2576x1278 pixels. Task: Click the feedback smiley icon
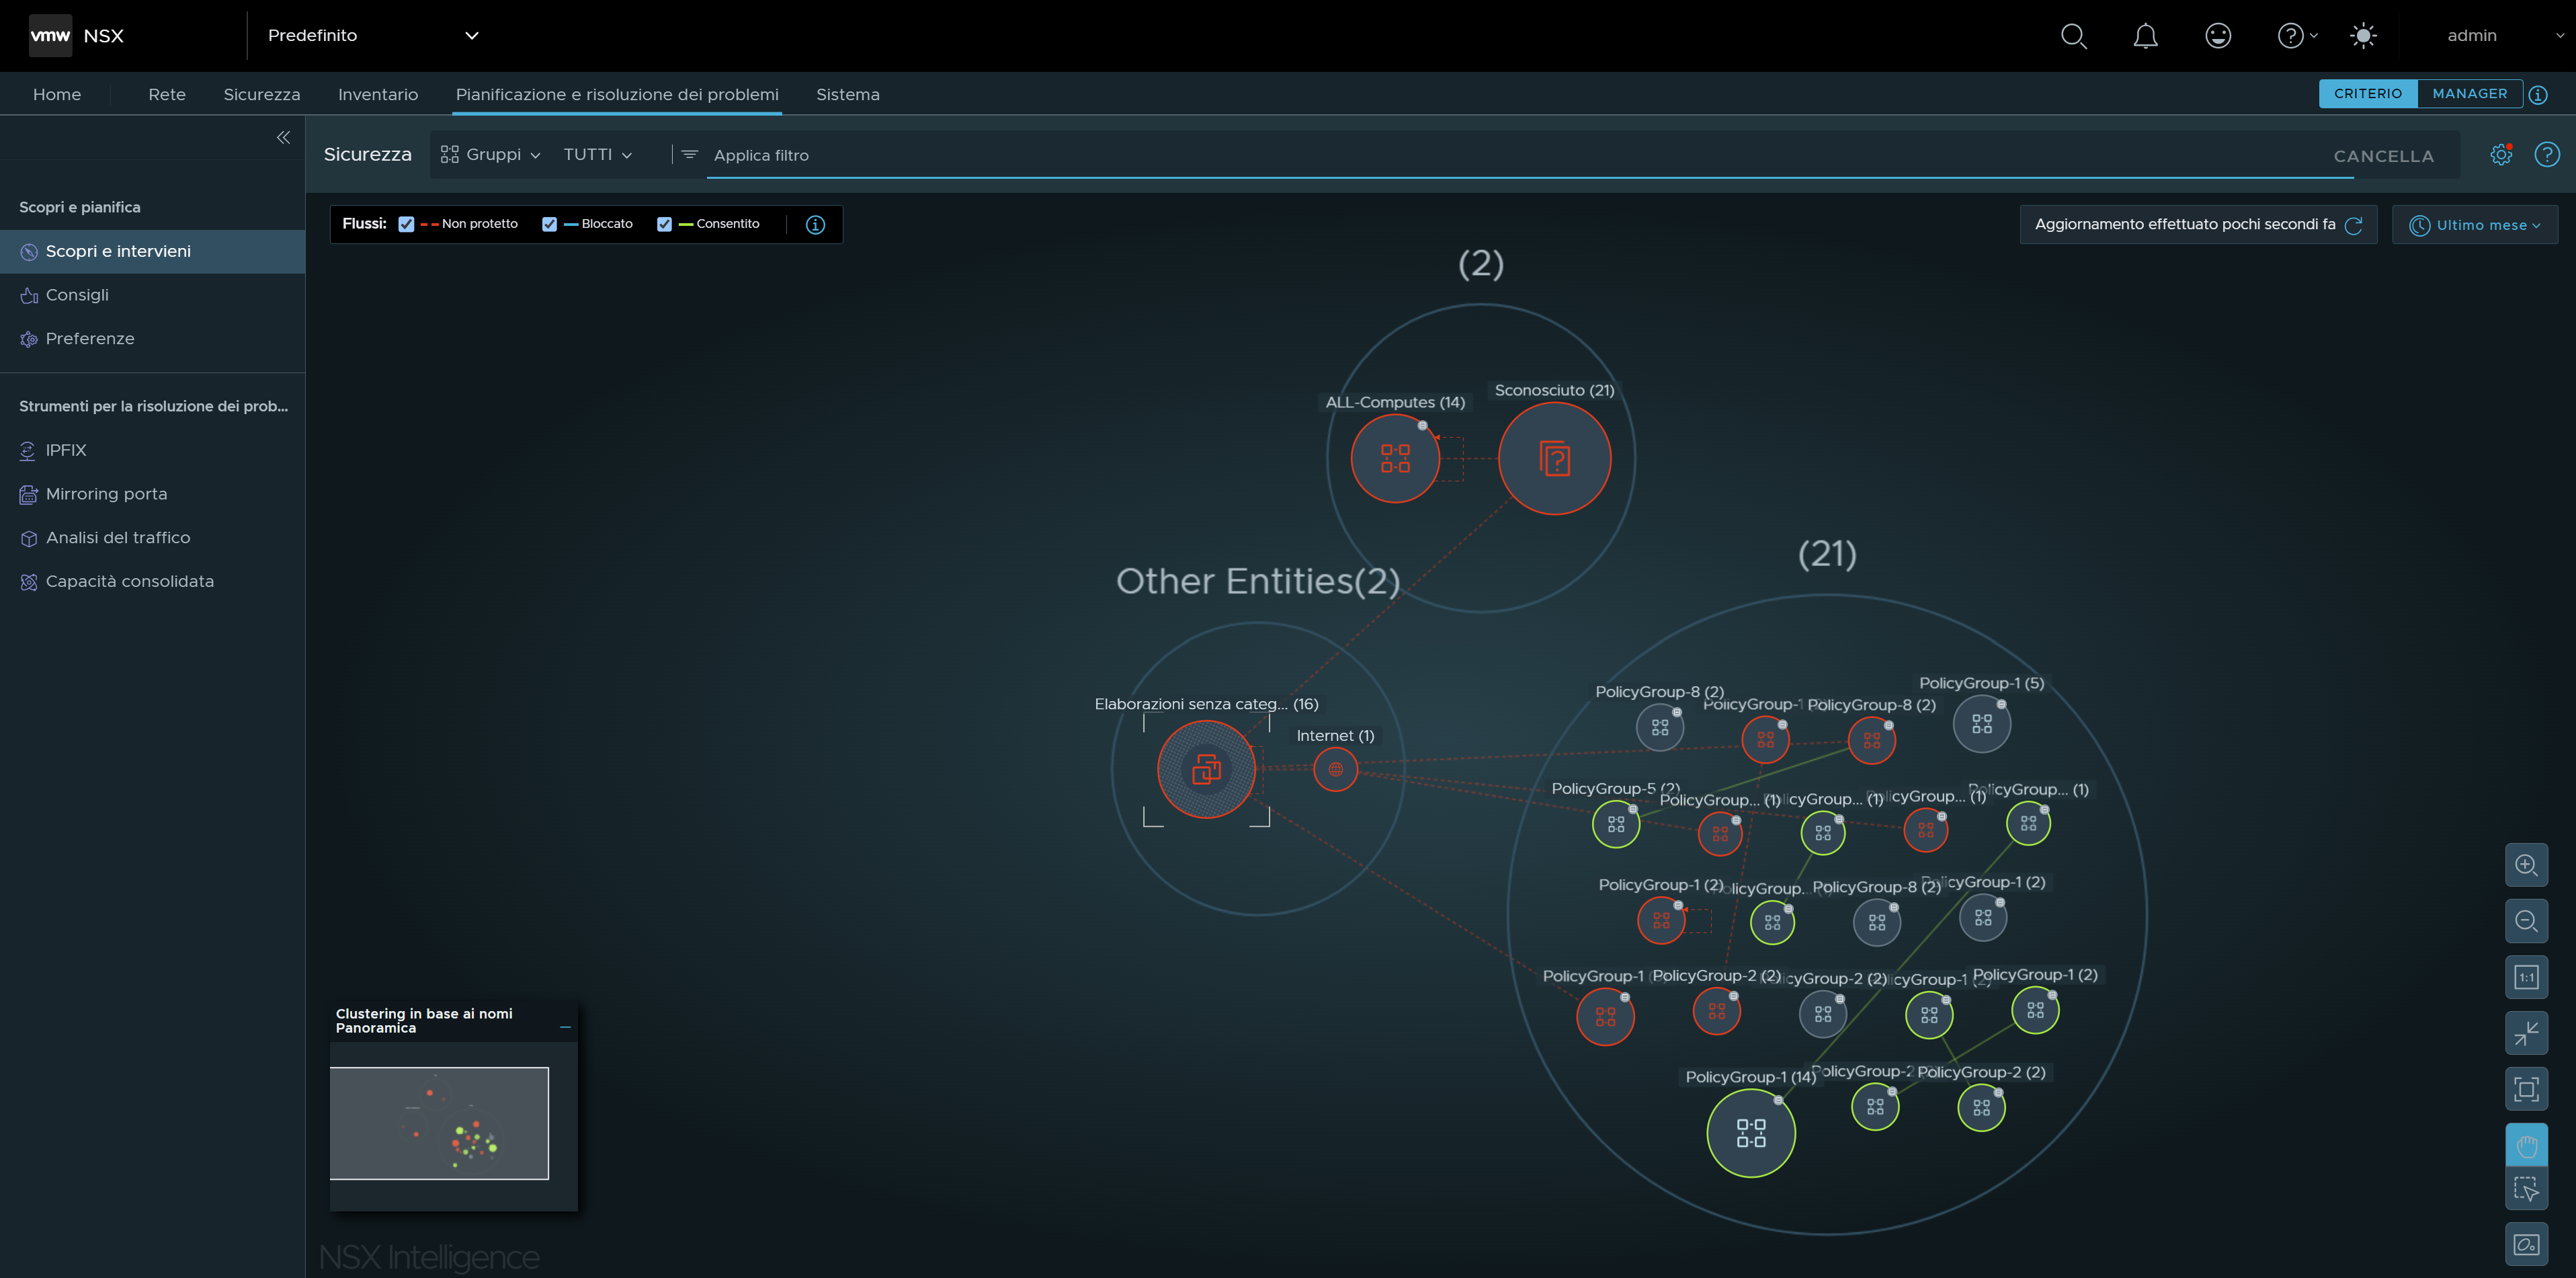tap(2218, 36)
